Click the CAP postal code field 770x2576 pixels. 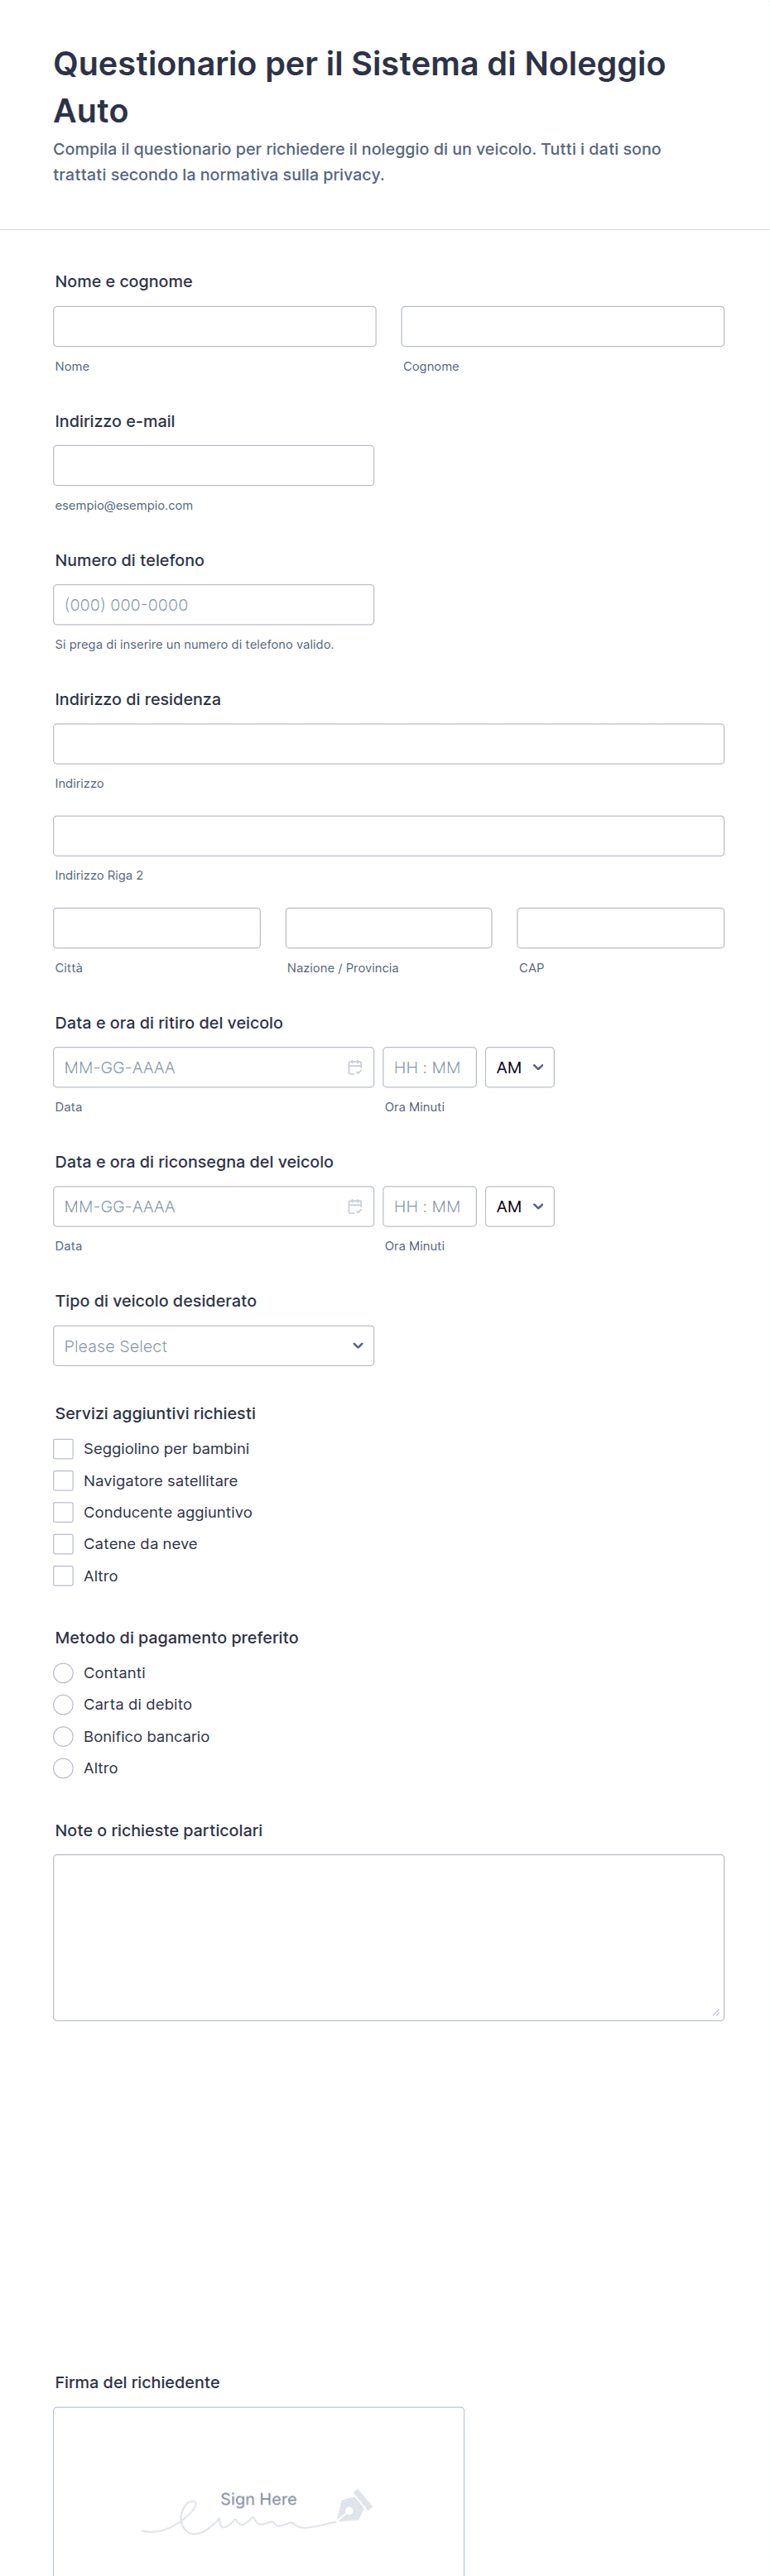(620, 928)
